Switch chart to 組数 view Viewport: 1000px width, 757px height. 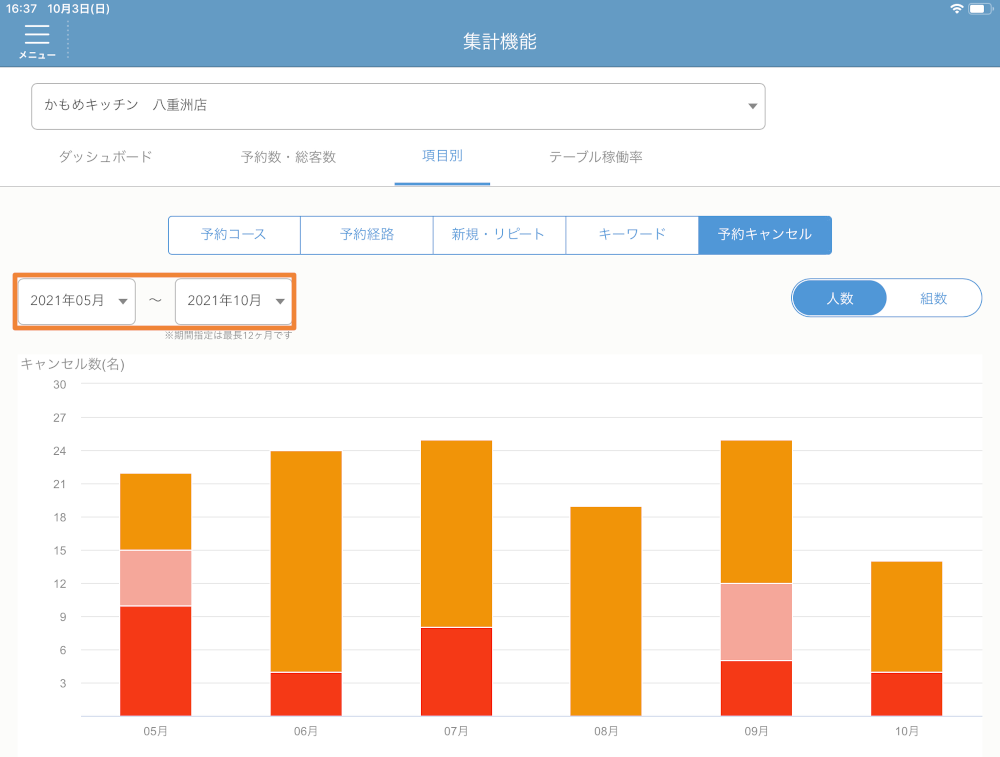(x=933, y=298)
